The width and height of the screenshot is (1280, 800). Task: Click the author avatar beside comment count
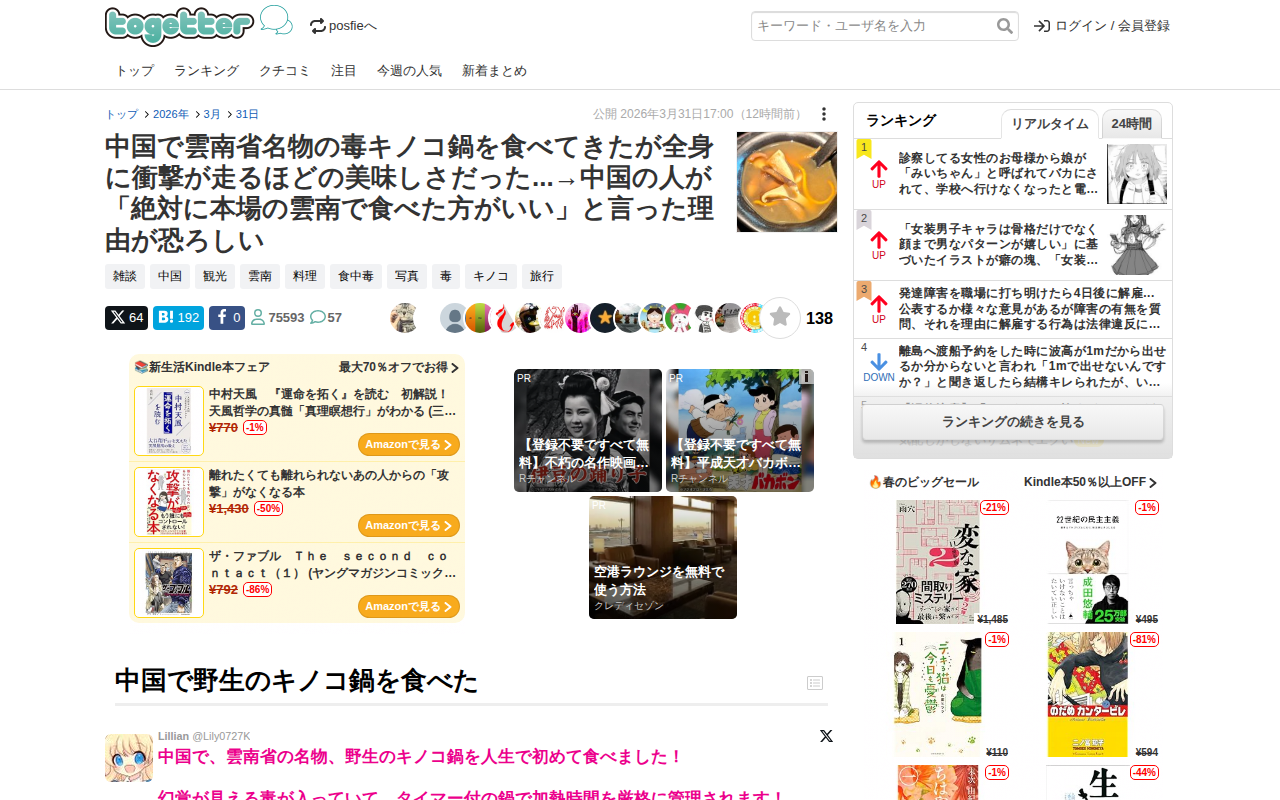[404, 318]
